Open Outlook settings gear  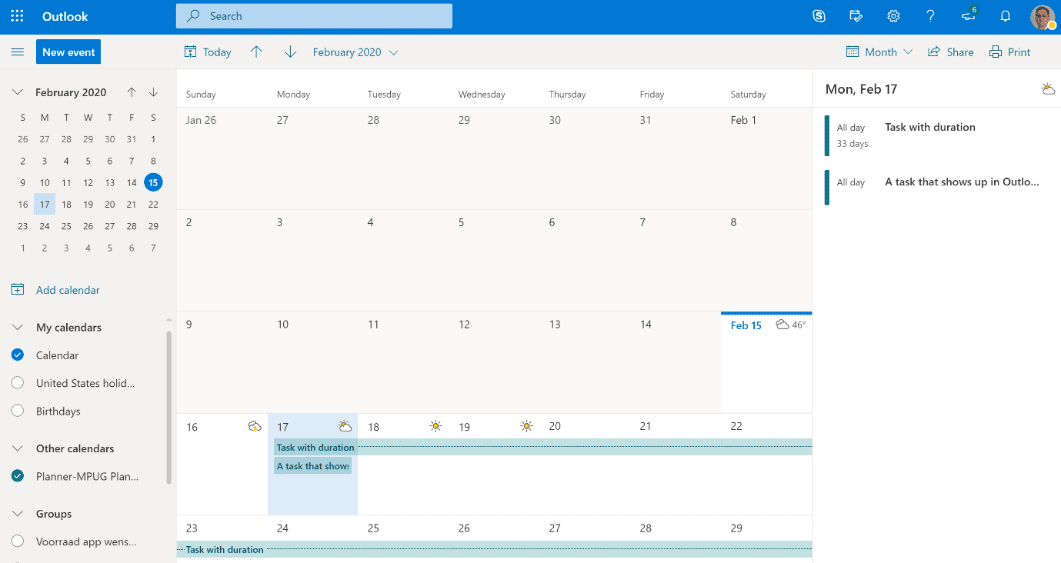click(893, 16)
